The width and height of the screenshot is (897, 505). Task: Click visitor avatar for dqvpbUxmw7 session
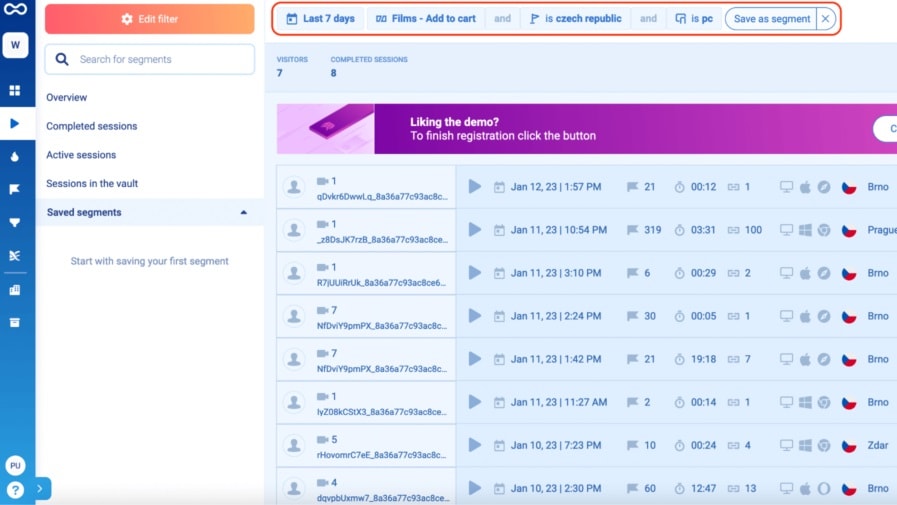[294, 488]
